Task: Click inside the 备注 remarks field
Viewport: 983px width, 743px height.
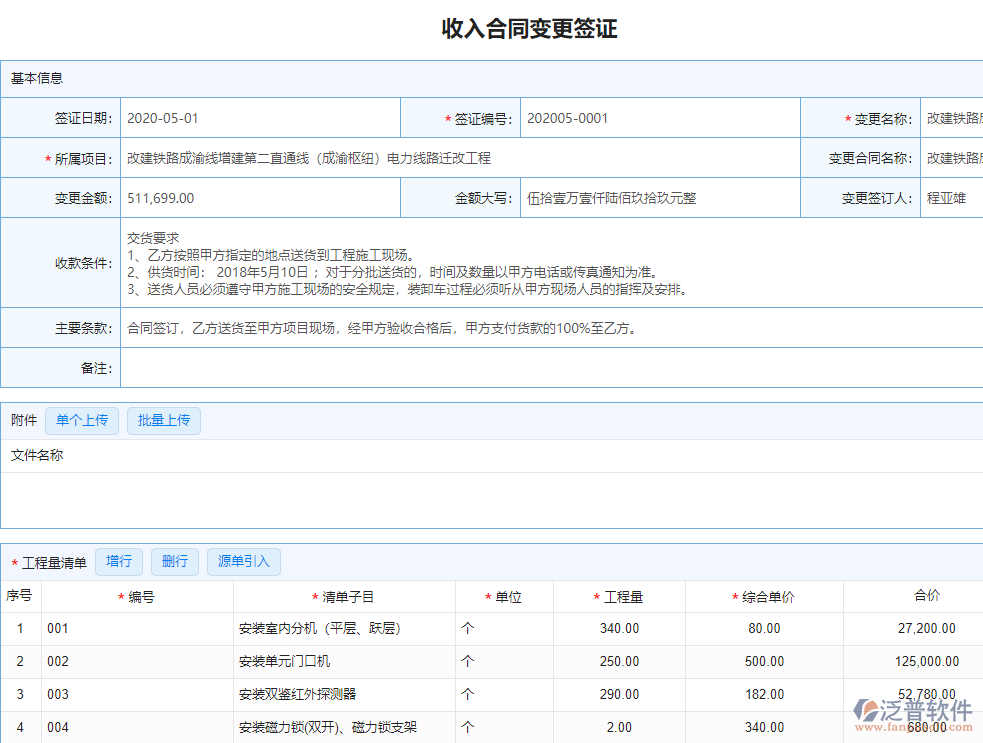Action: (550, 367)
